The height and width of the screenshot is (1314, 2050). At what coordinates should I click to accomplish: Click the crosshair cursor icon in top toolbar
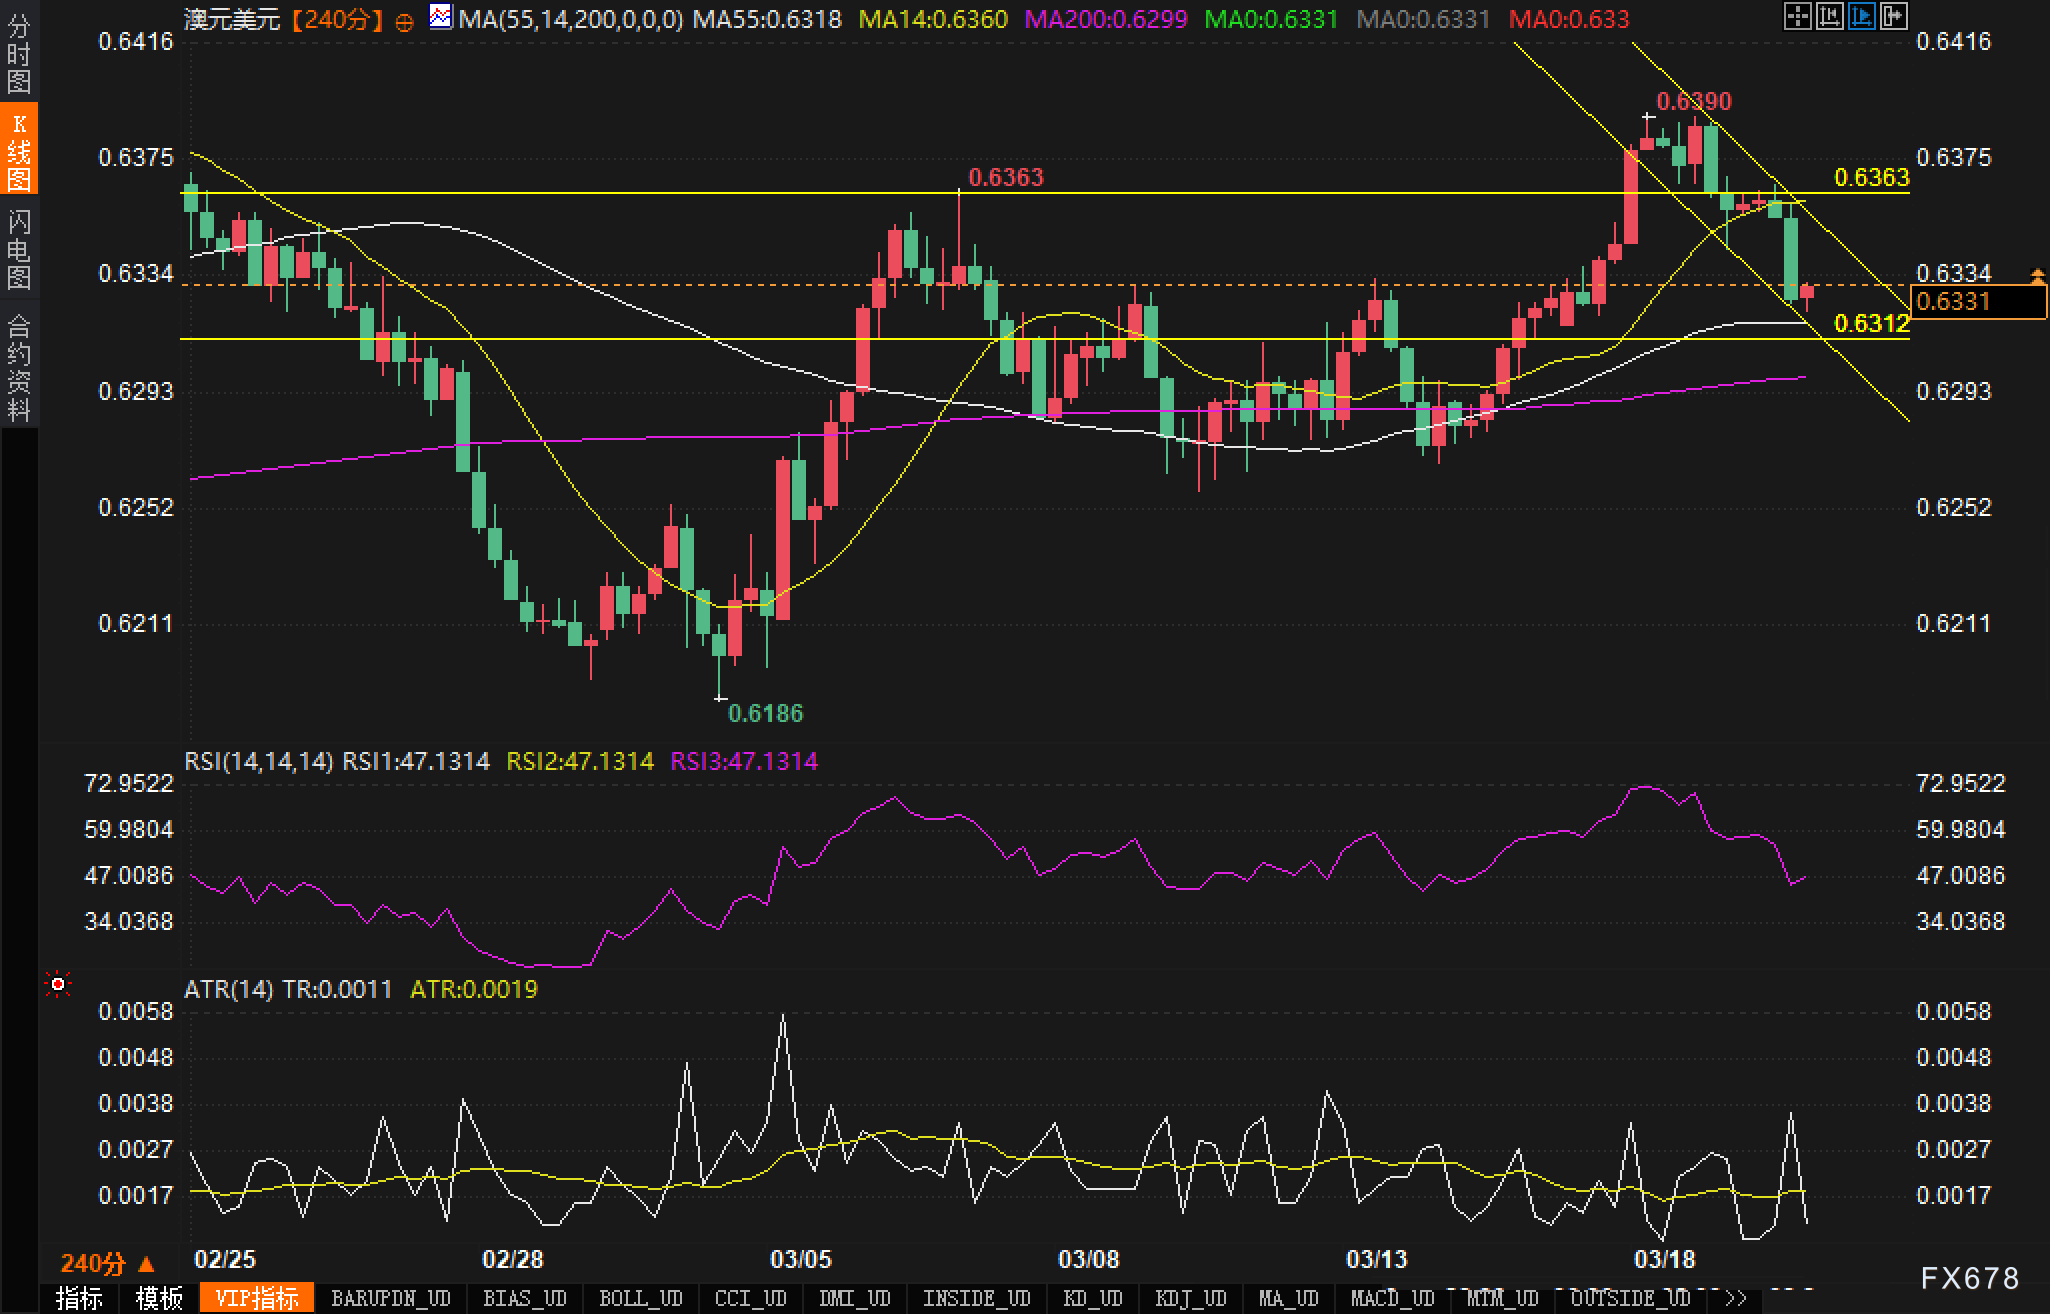click(x=1797, y=16)
